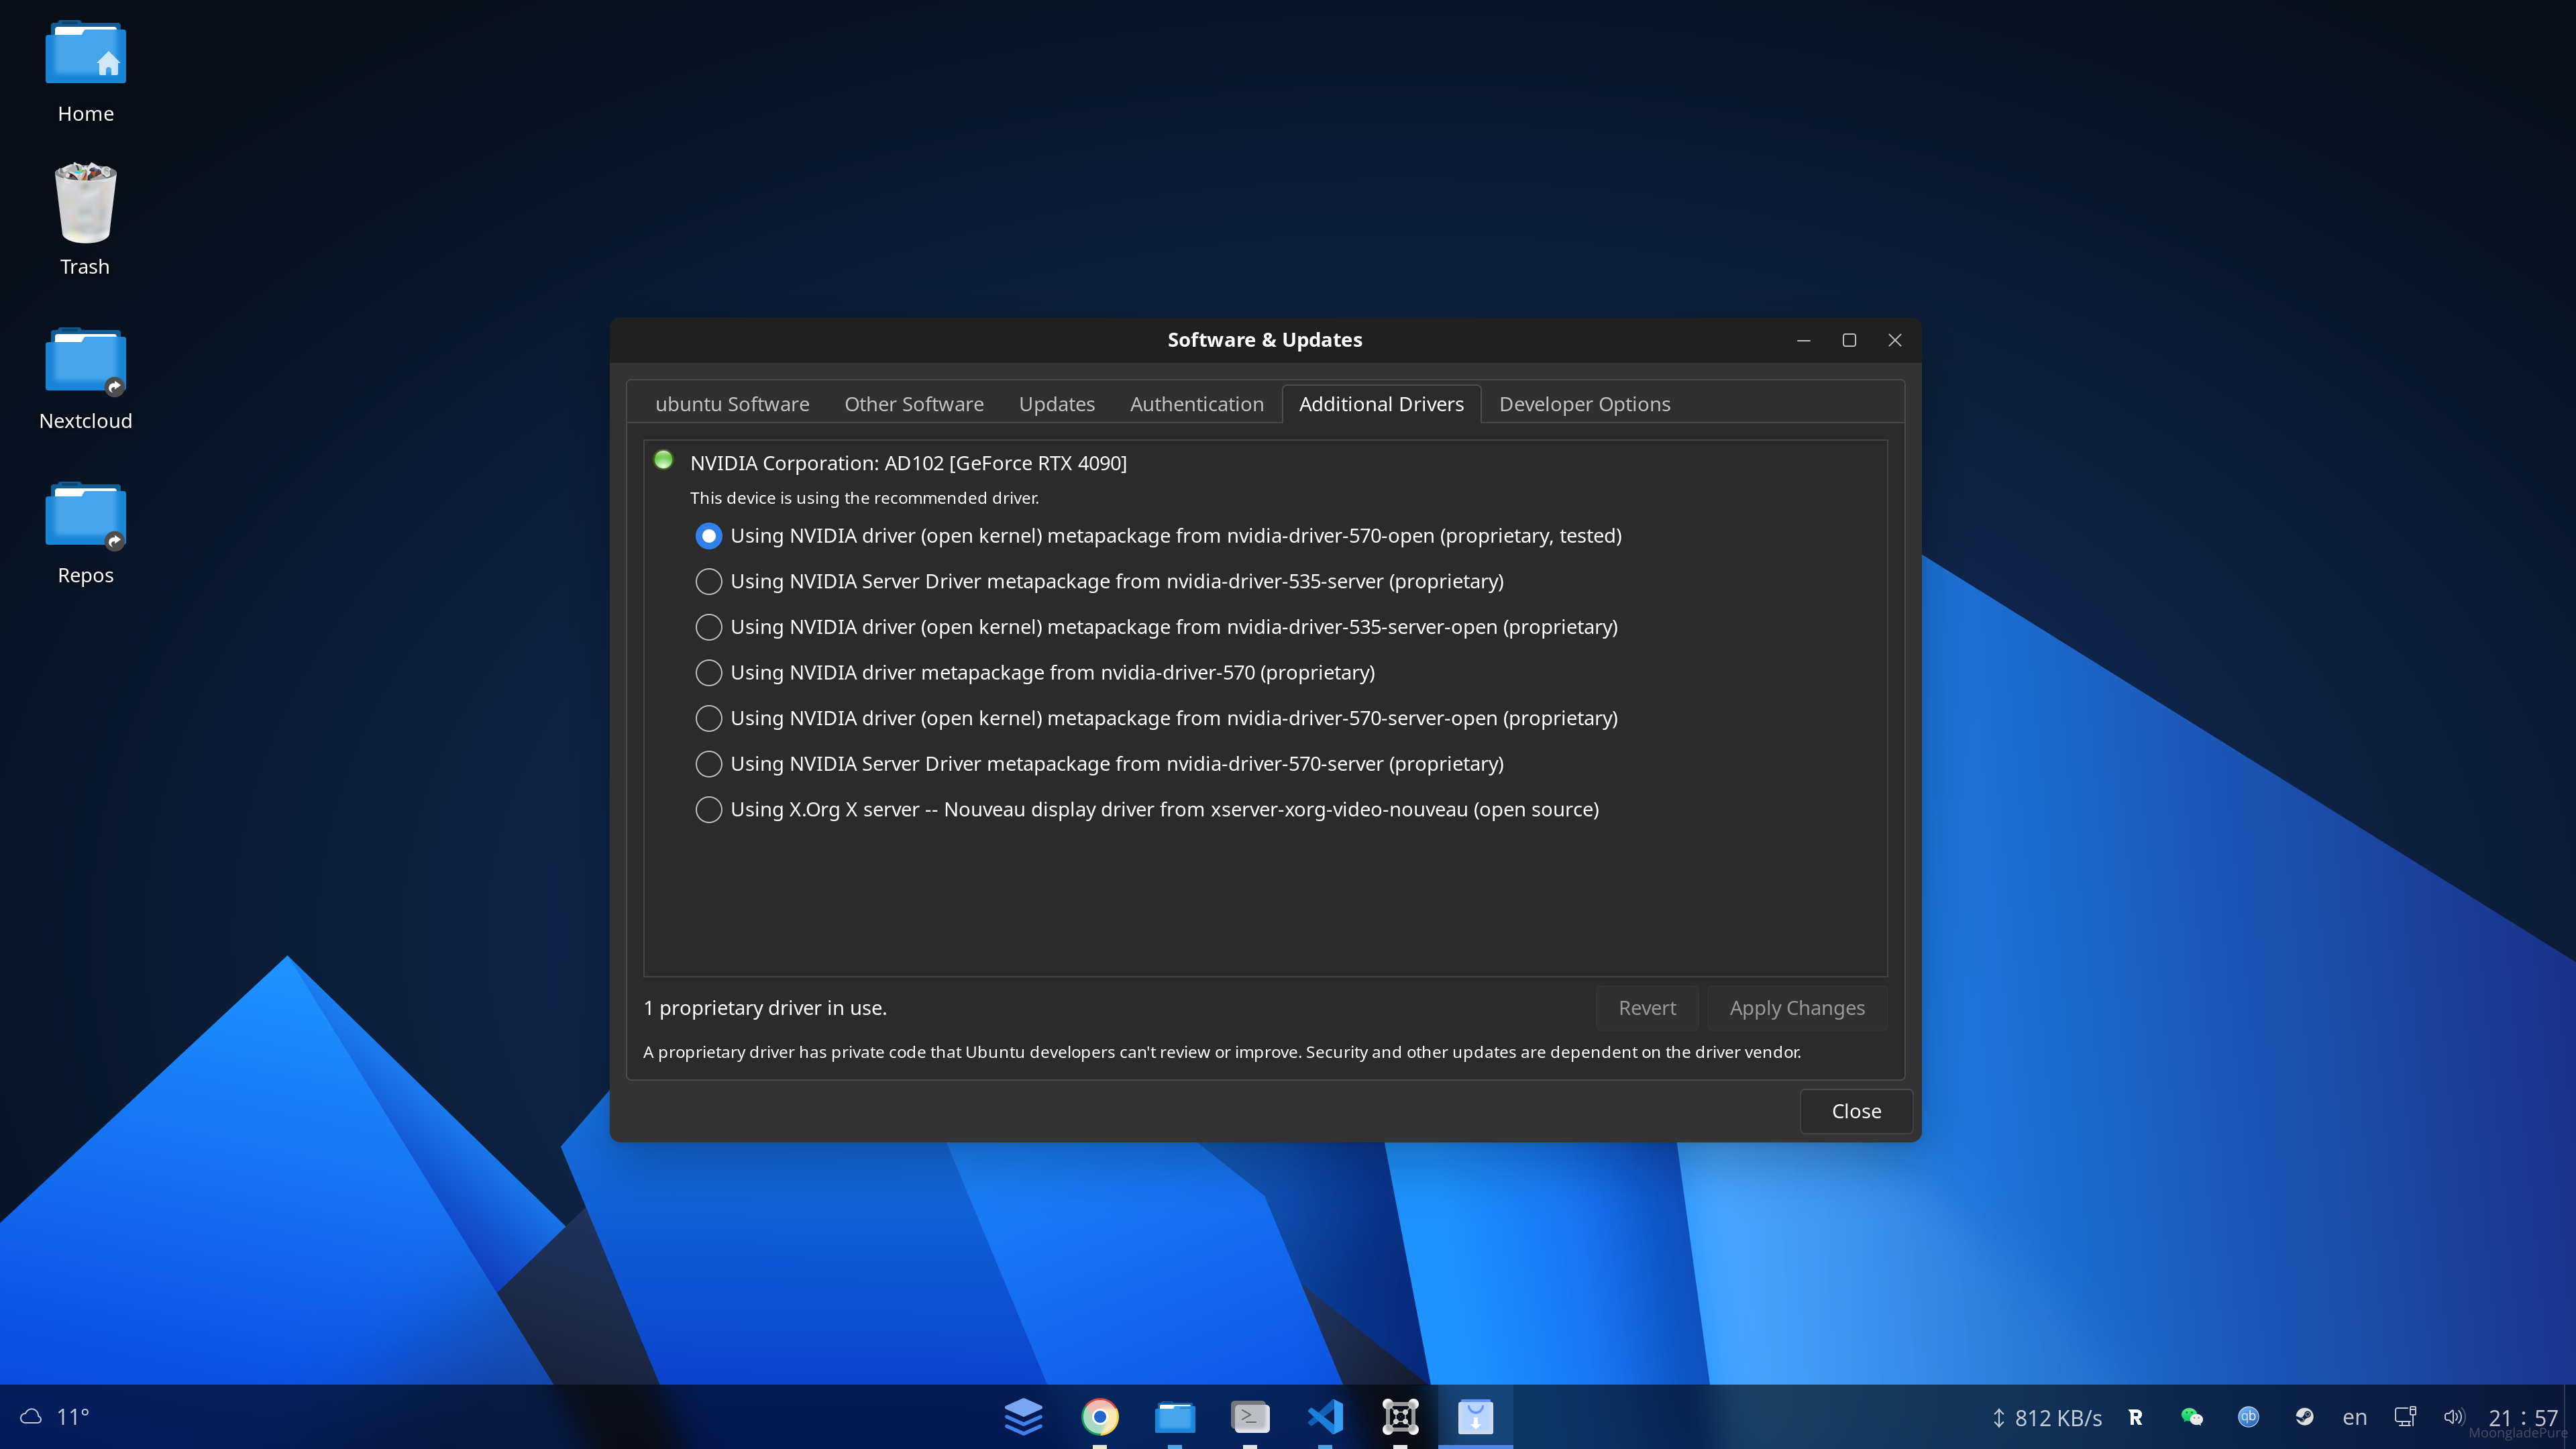This screenshot has height=1449, width=2576.
Task: Choose the Nouveau open source driver
Action: [708, 810]
